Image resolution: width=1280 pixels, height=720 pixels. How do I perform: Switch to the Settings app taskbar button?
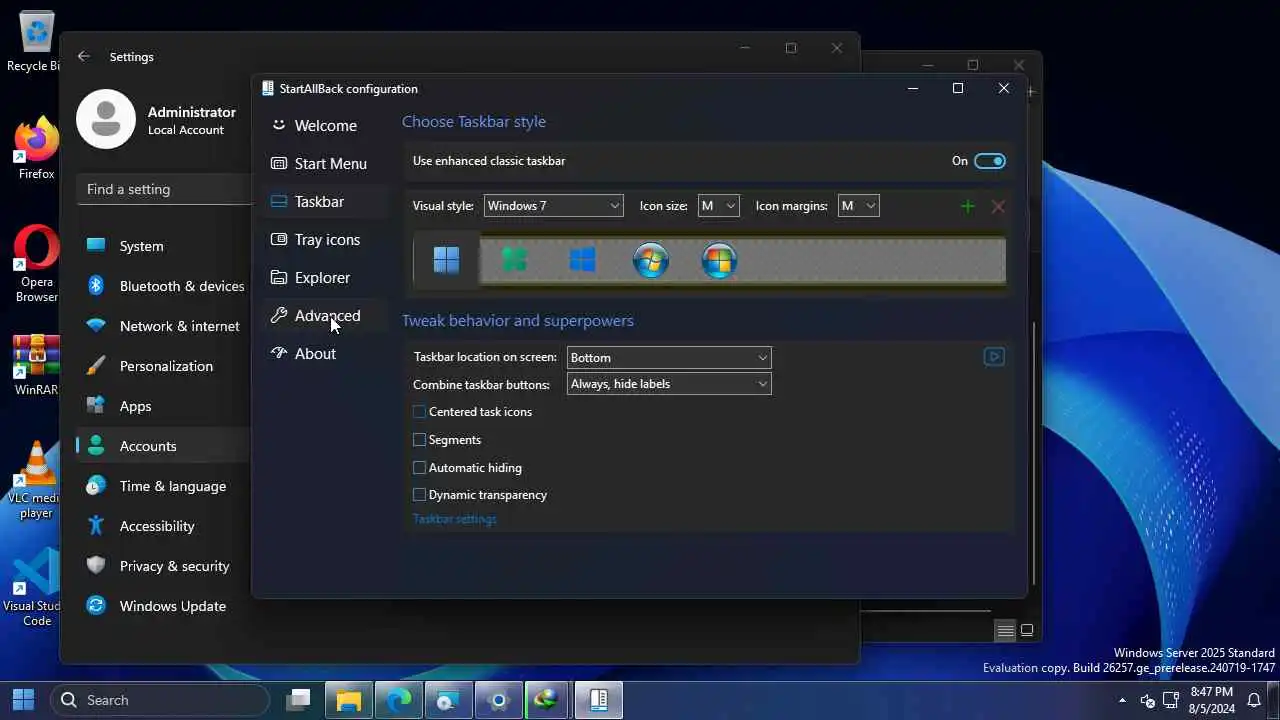pyautogui.click(x=498, y=700)
